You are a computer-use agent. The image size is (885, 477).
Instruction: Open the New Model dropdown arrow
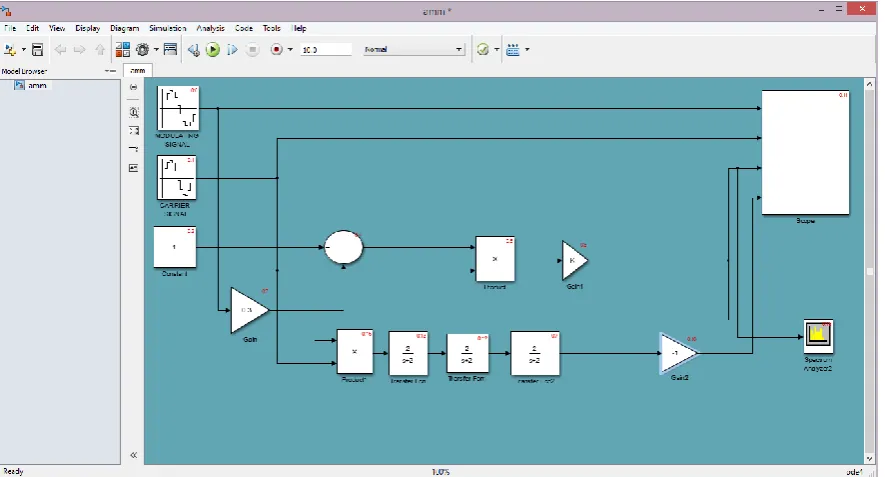tap(24, 50)
